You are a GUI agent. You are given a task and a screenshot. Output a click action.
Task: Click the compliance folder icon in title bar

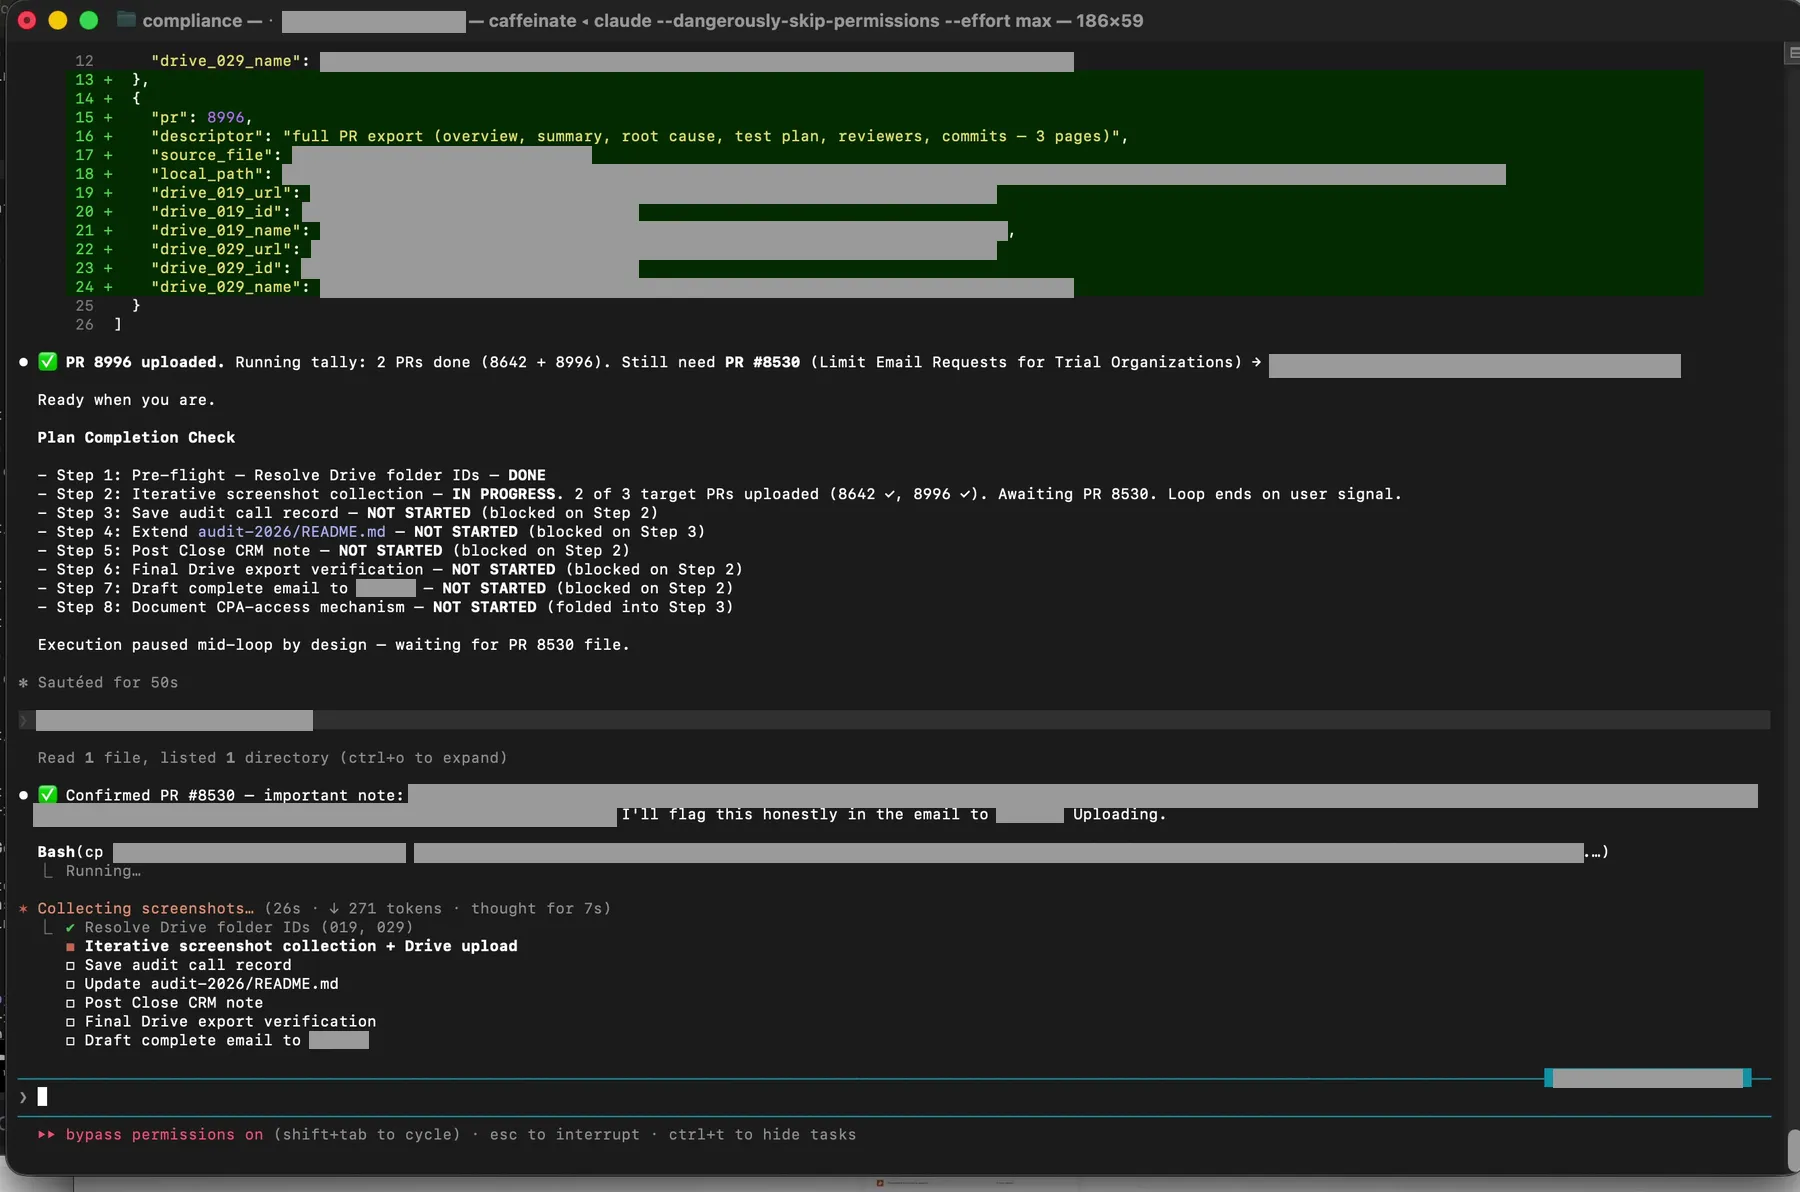tap(126, 20)
